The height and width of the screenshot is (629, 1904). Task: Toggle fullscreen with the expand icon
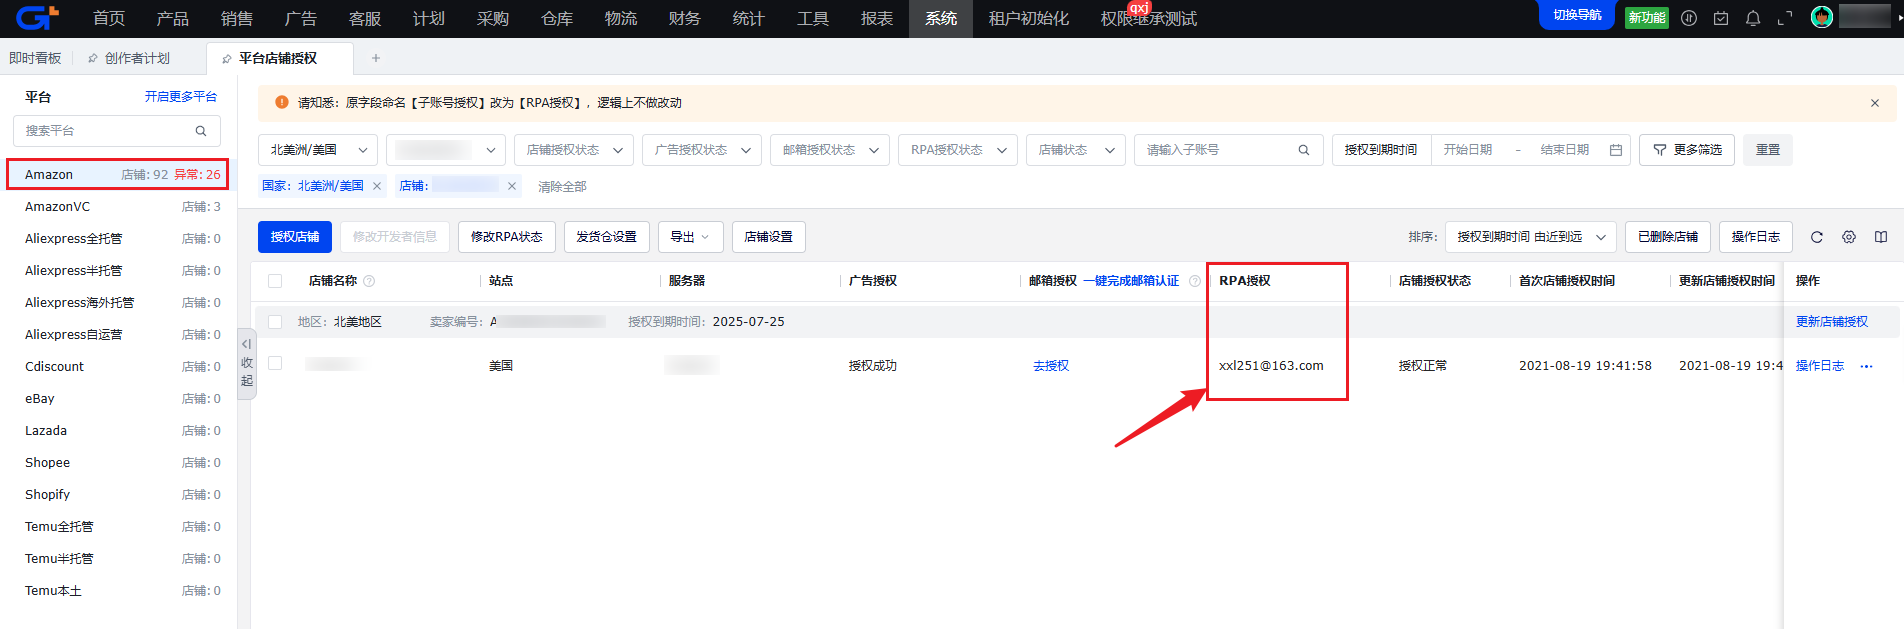click(x=1785, y=18)
